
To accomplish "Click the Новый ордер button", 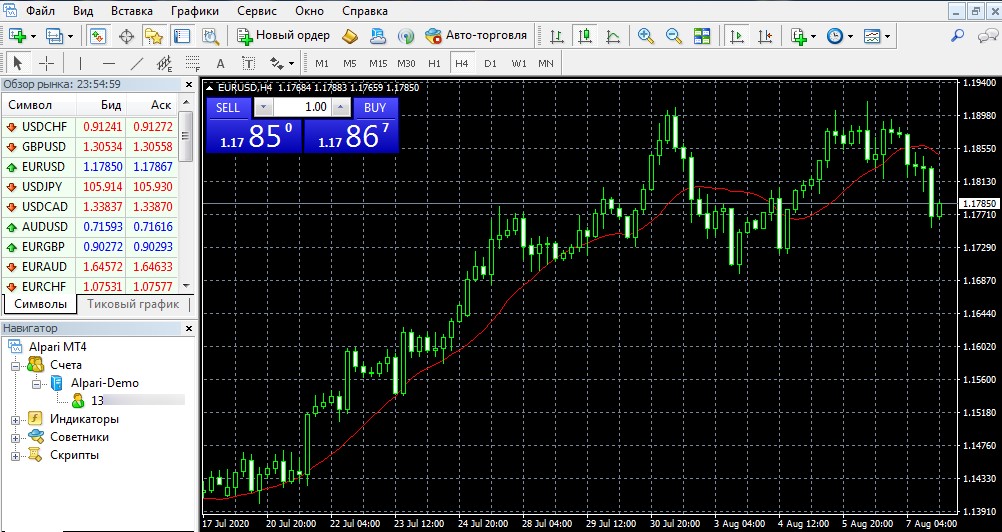I will [x=283, y=36].
